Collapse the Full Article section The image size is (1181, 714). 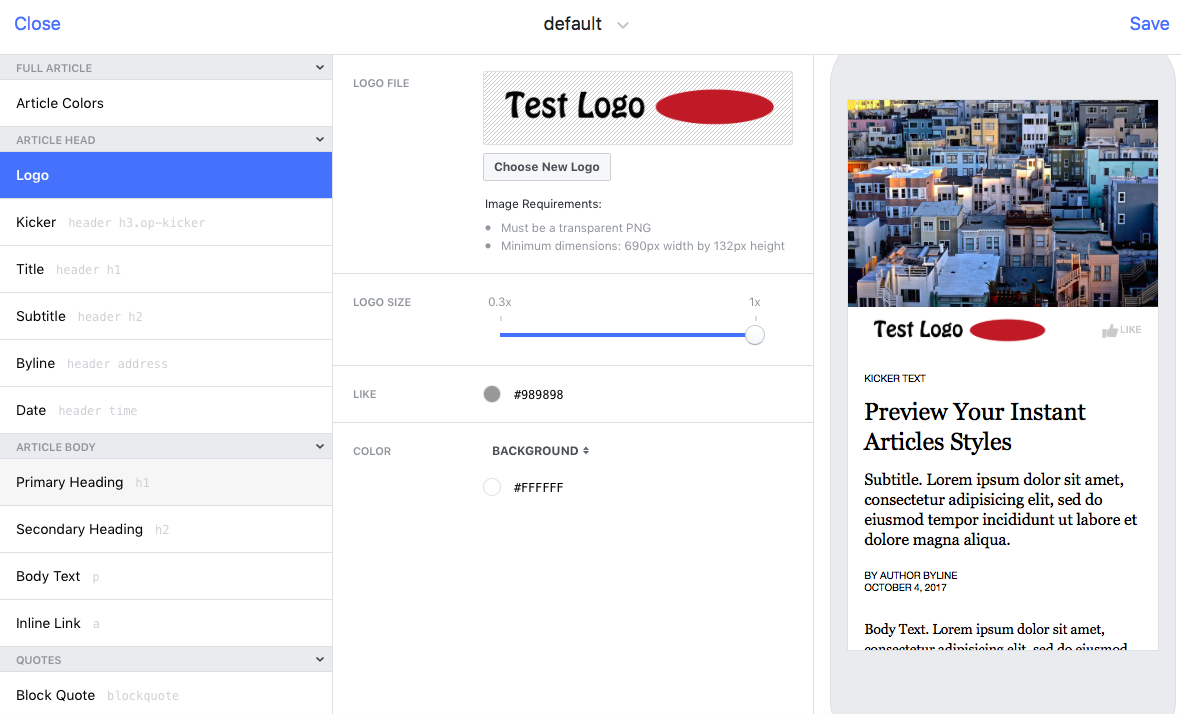(x=320, y=68)
